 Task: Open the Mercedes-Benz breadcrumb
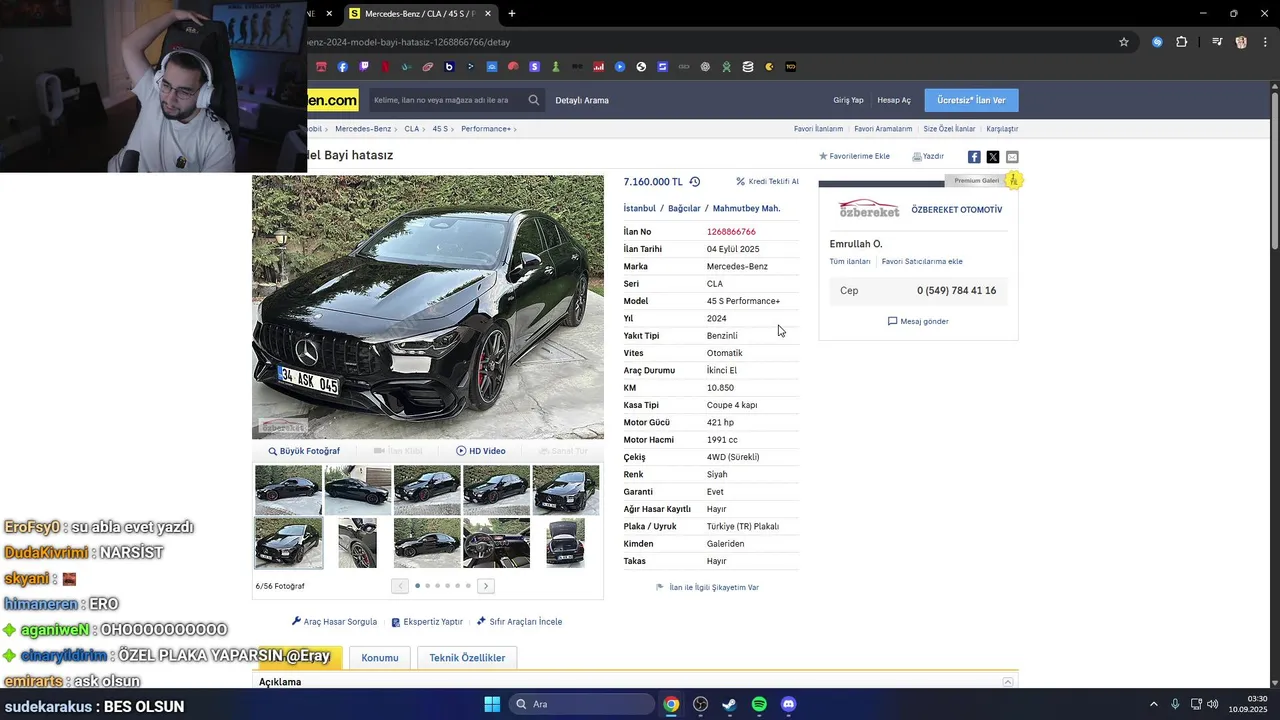tap(363, 129)
